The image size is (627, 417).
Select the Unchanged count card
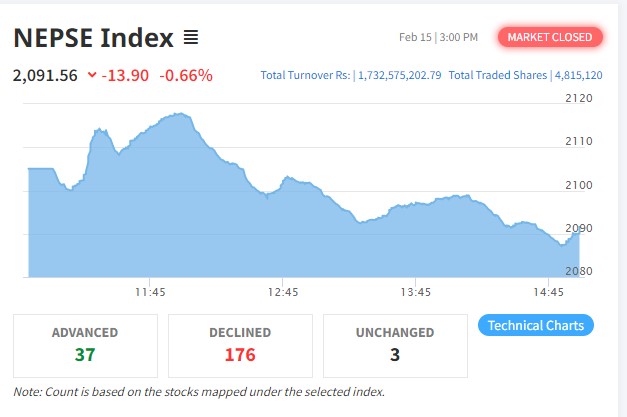(394, 344)
